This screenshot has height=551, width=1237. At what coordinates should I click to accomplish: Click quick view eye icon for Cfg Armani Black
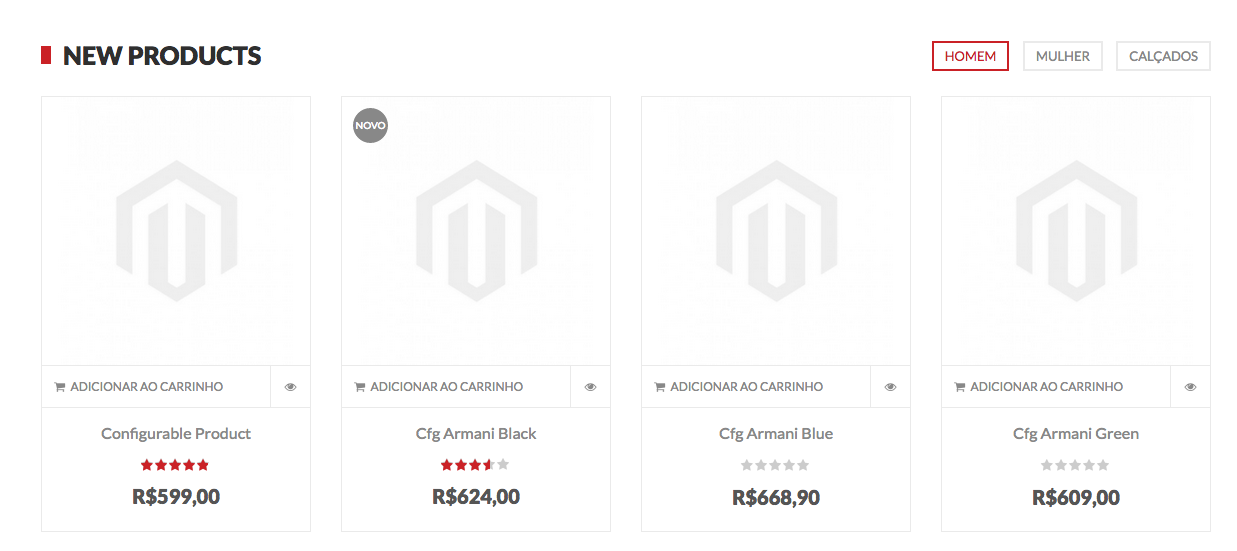click(590, 387)
